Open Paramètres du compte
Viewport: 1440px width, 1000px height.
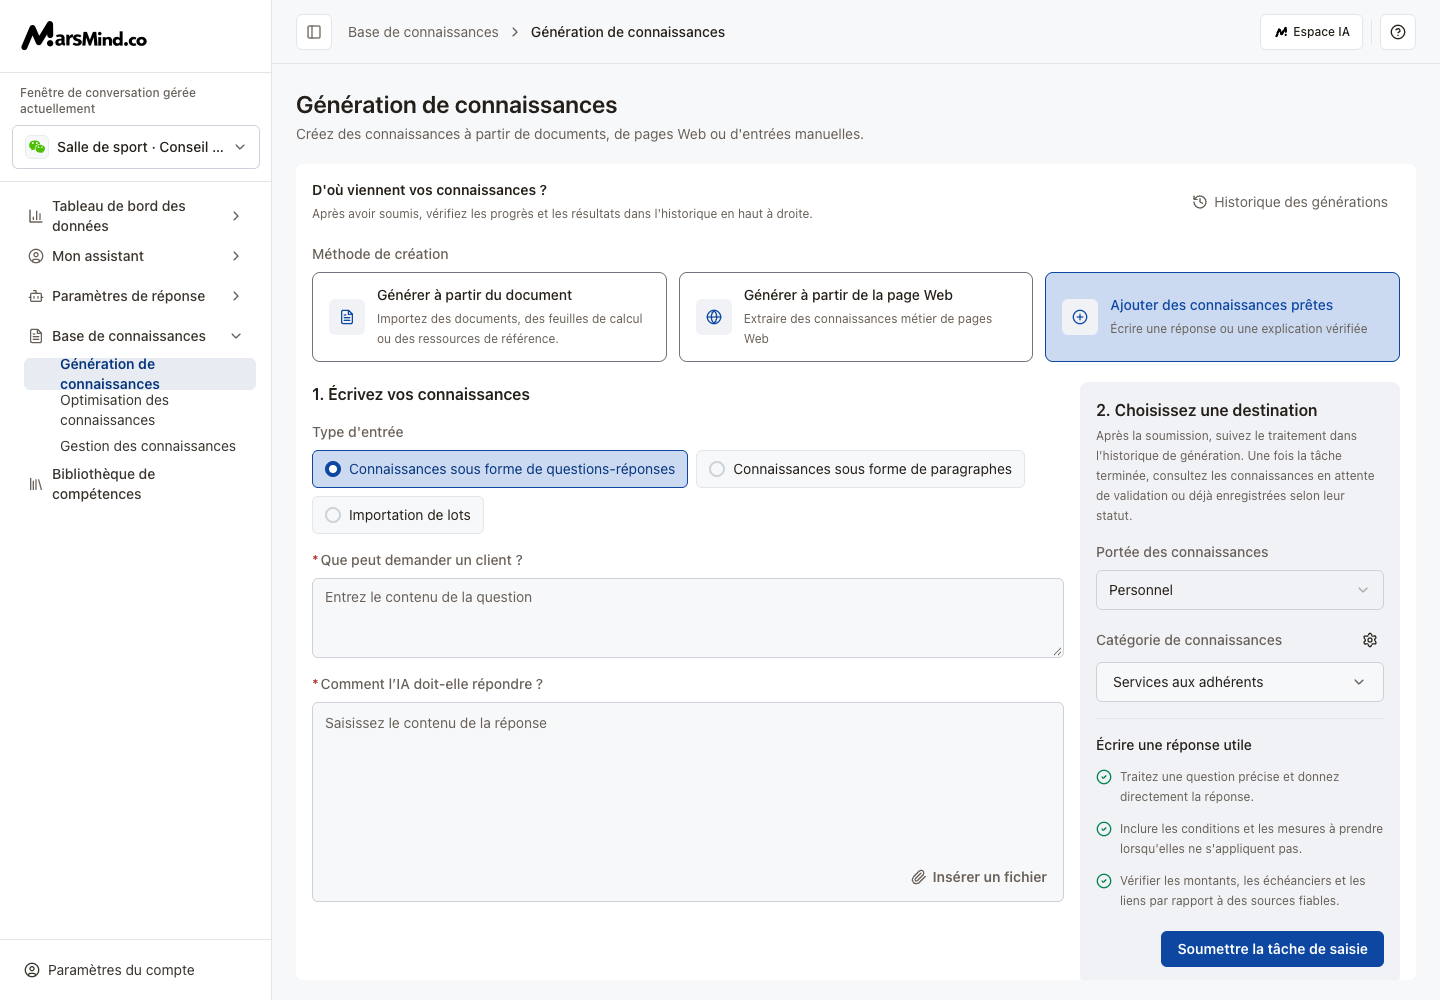pos(110,970)
